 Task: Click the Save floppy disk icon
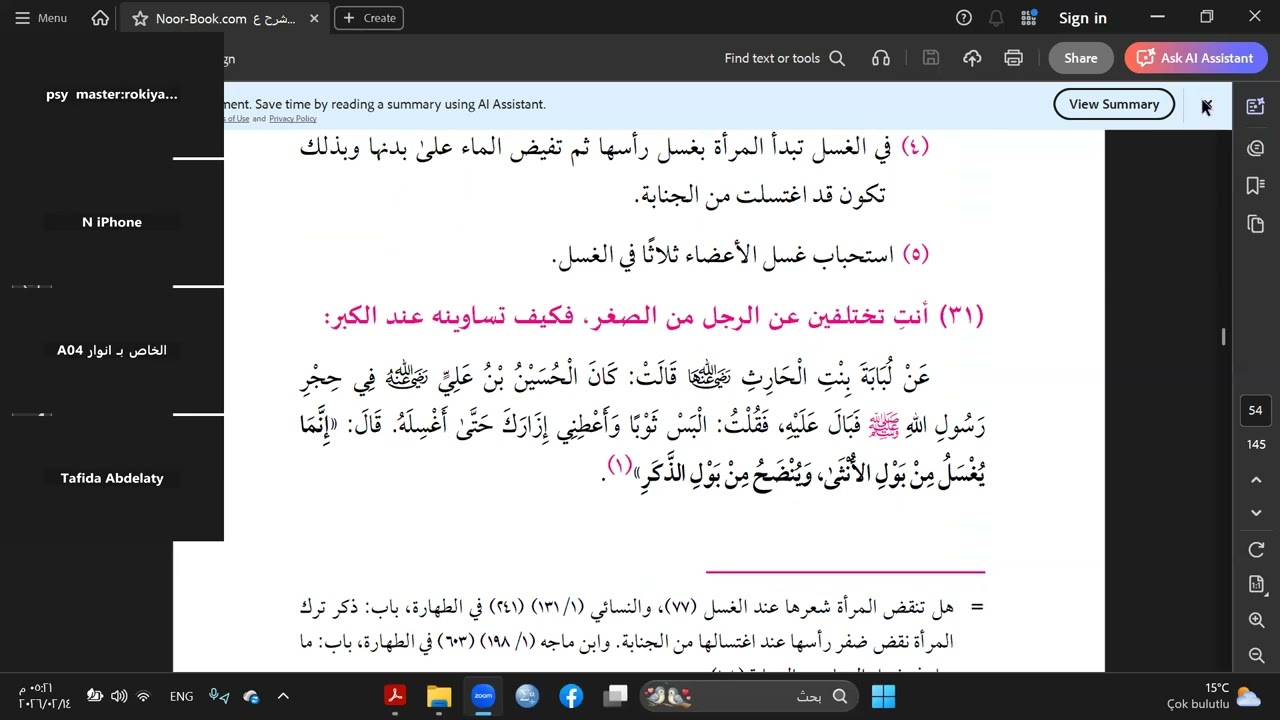[931, 58]
